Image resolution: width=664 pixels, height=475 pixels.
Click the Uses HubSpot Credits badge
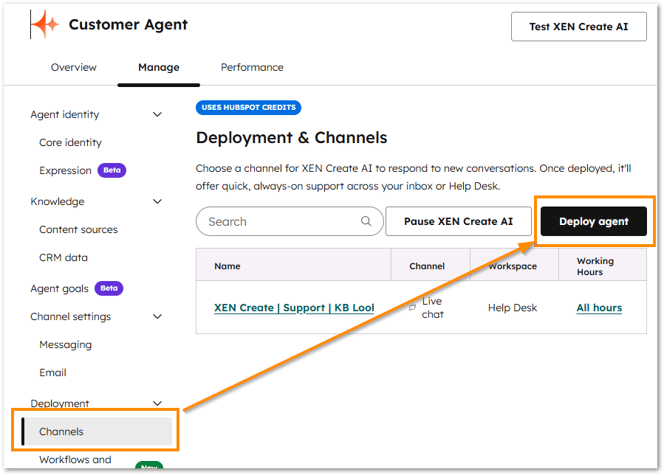[249, 108]
